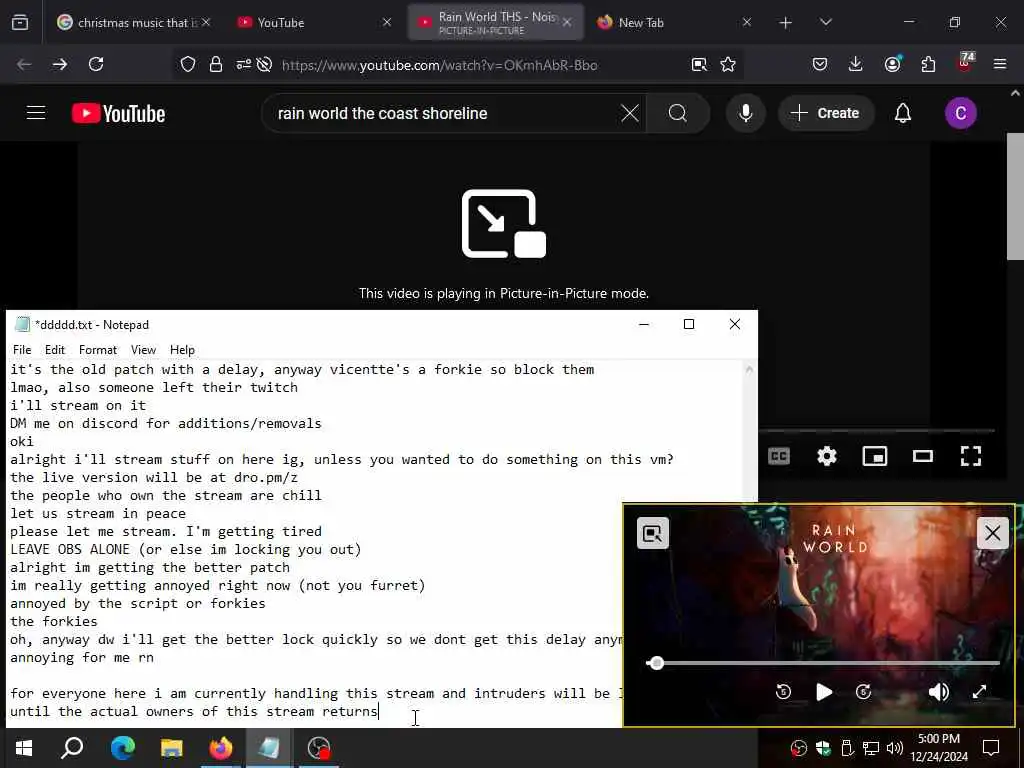Seek using the PiP progress slider
The height and width of the screenshot is (768, 1024).
[823, 664]
